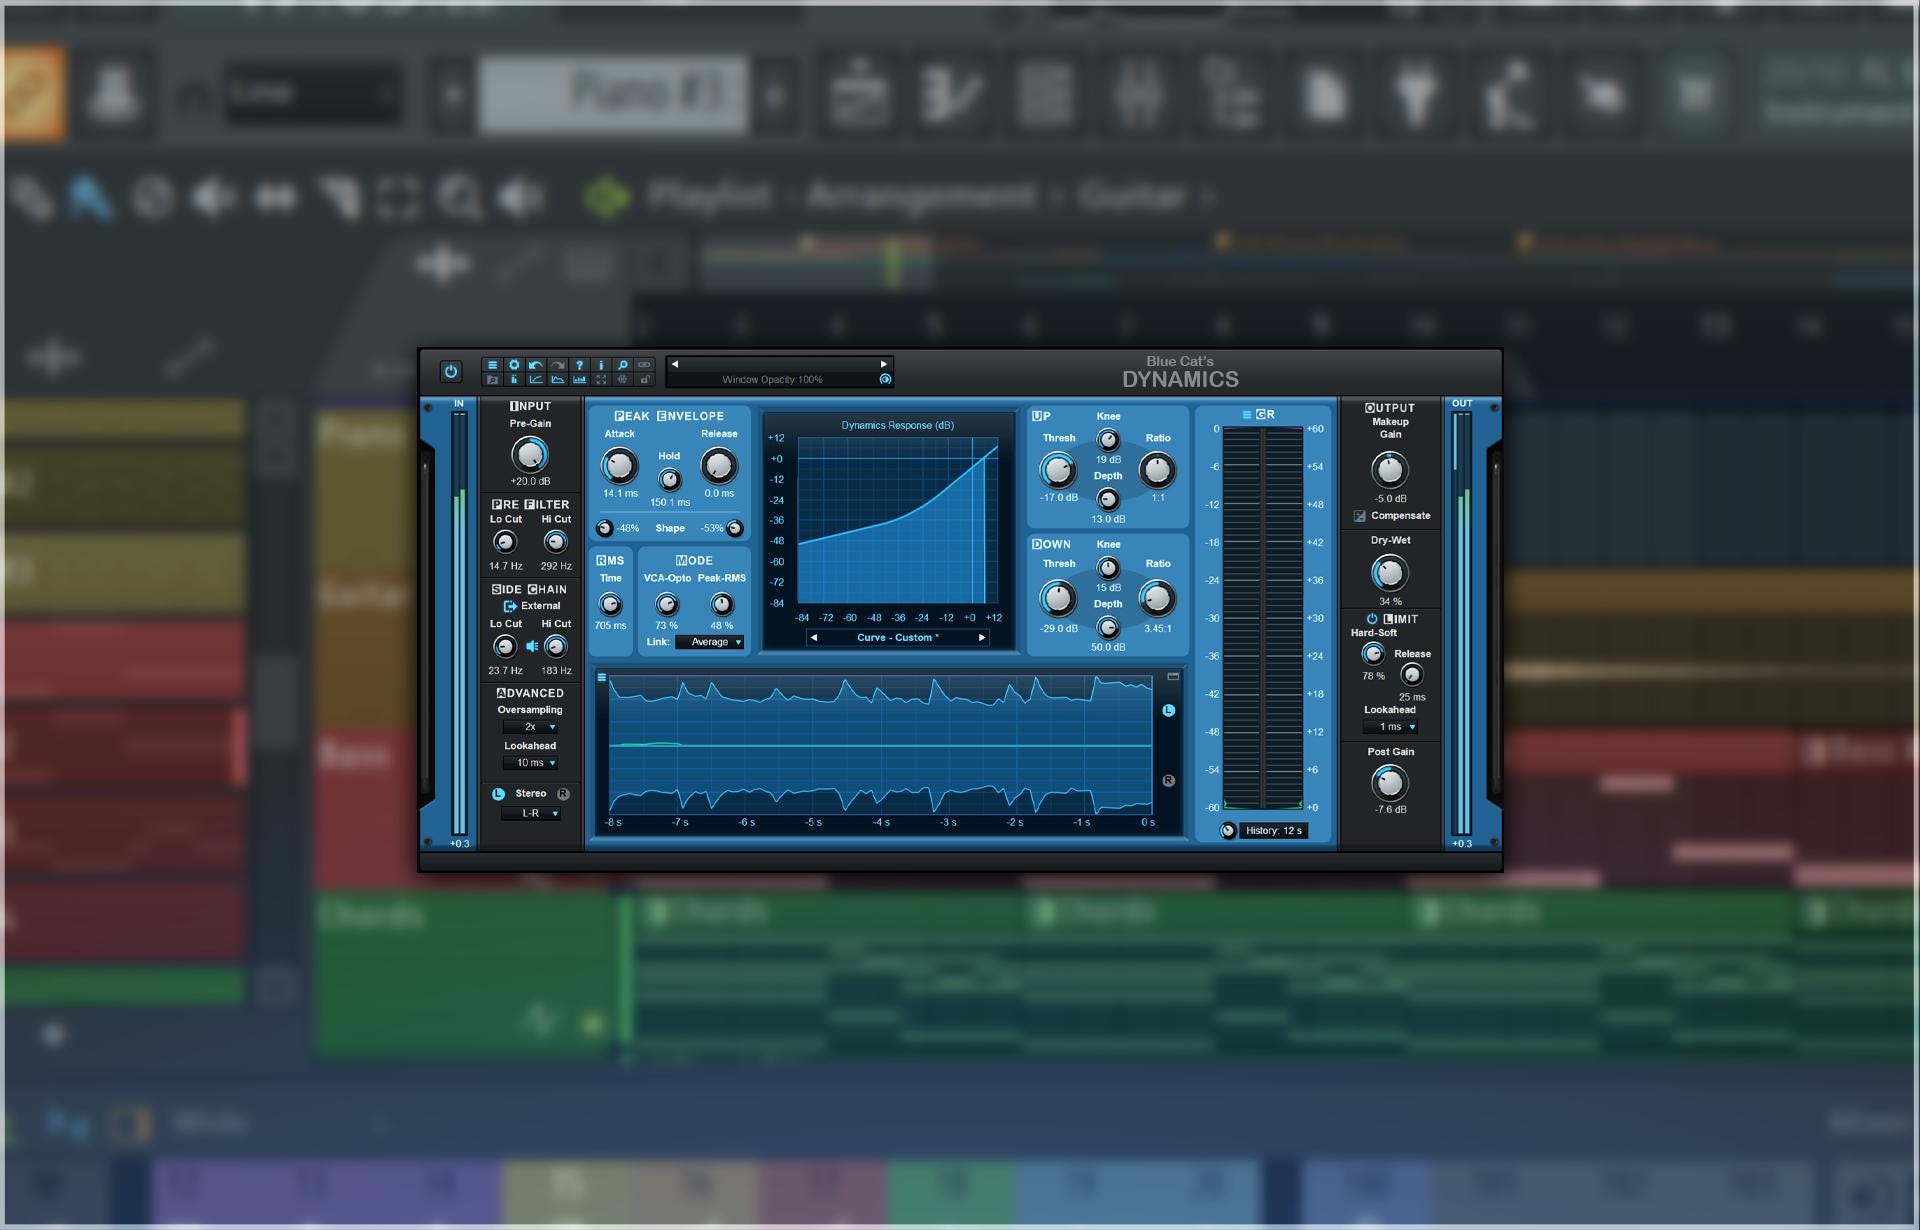Click the History: 12 s value field
1920x1230 pixels.
(1273, 831)
